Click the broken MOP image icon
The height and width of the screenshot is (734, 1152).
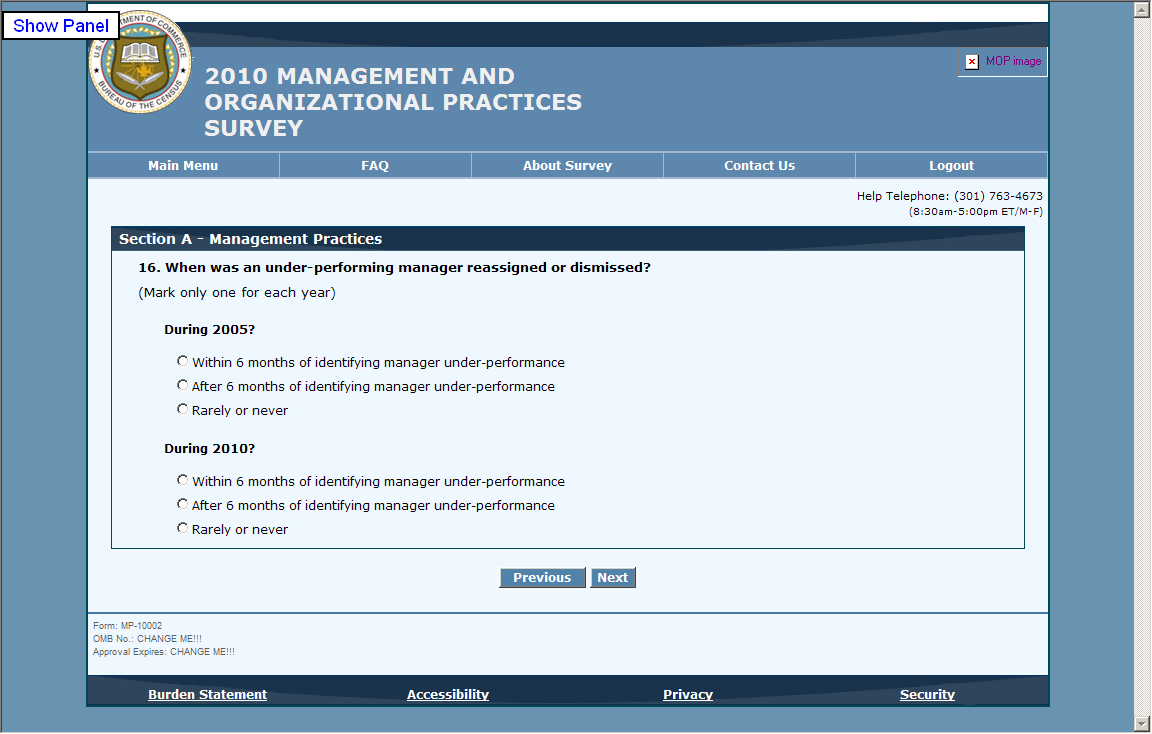[x=971, y=62]
